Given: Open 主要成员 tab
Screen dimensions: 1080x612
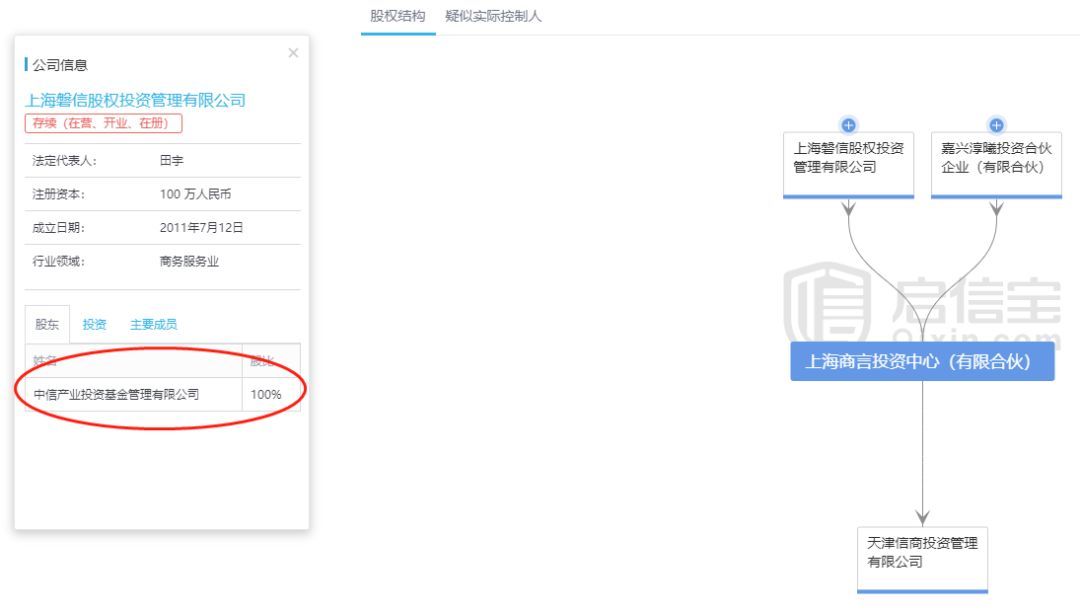Looking at the screenshot, I should (154, 324).
